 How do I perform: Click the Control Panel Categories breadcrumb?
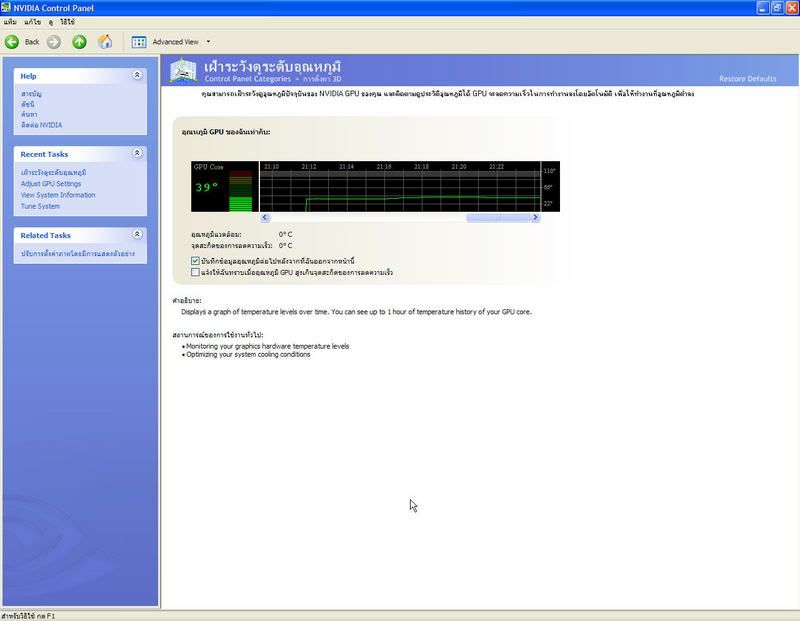[x=247, y=79]
